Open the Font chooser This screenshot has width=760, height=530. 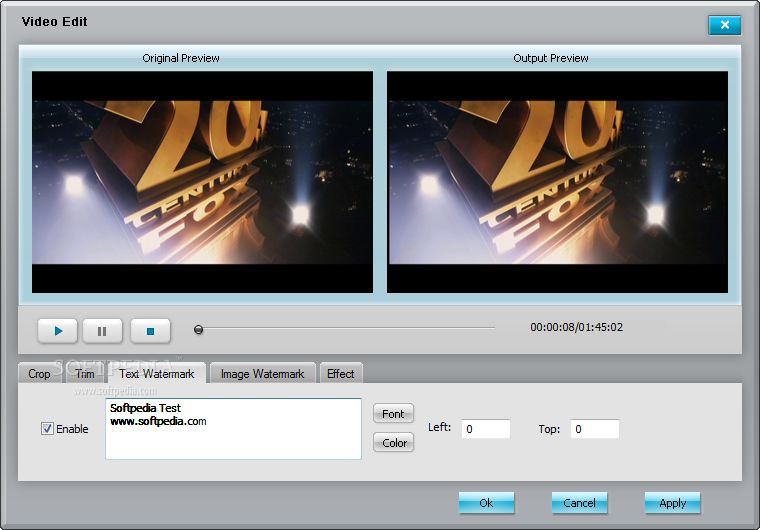point(393,414)
